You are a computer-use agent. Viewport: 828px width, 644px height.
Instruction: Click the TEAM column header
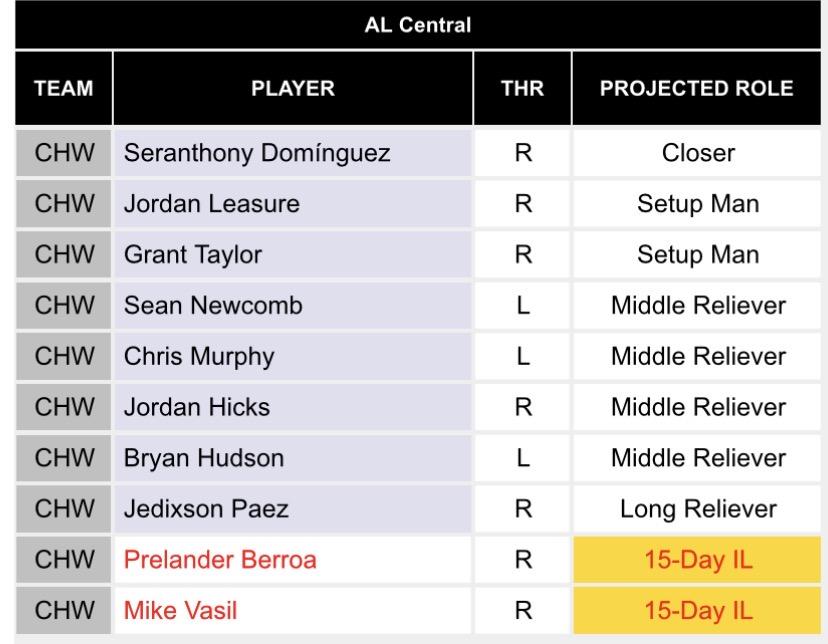pyautogui.click(x=63, y=88)
